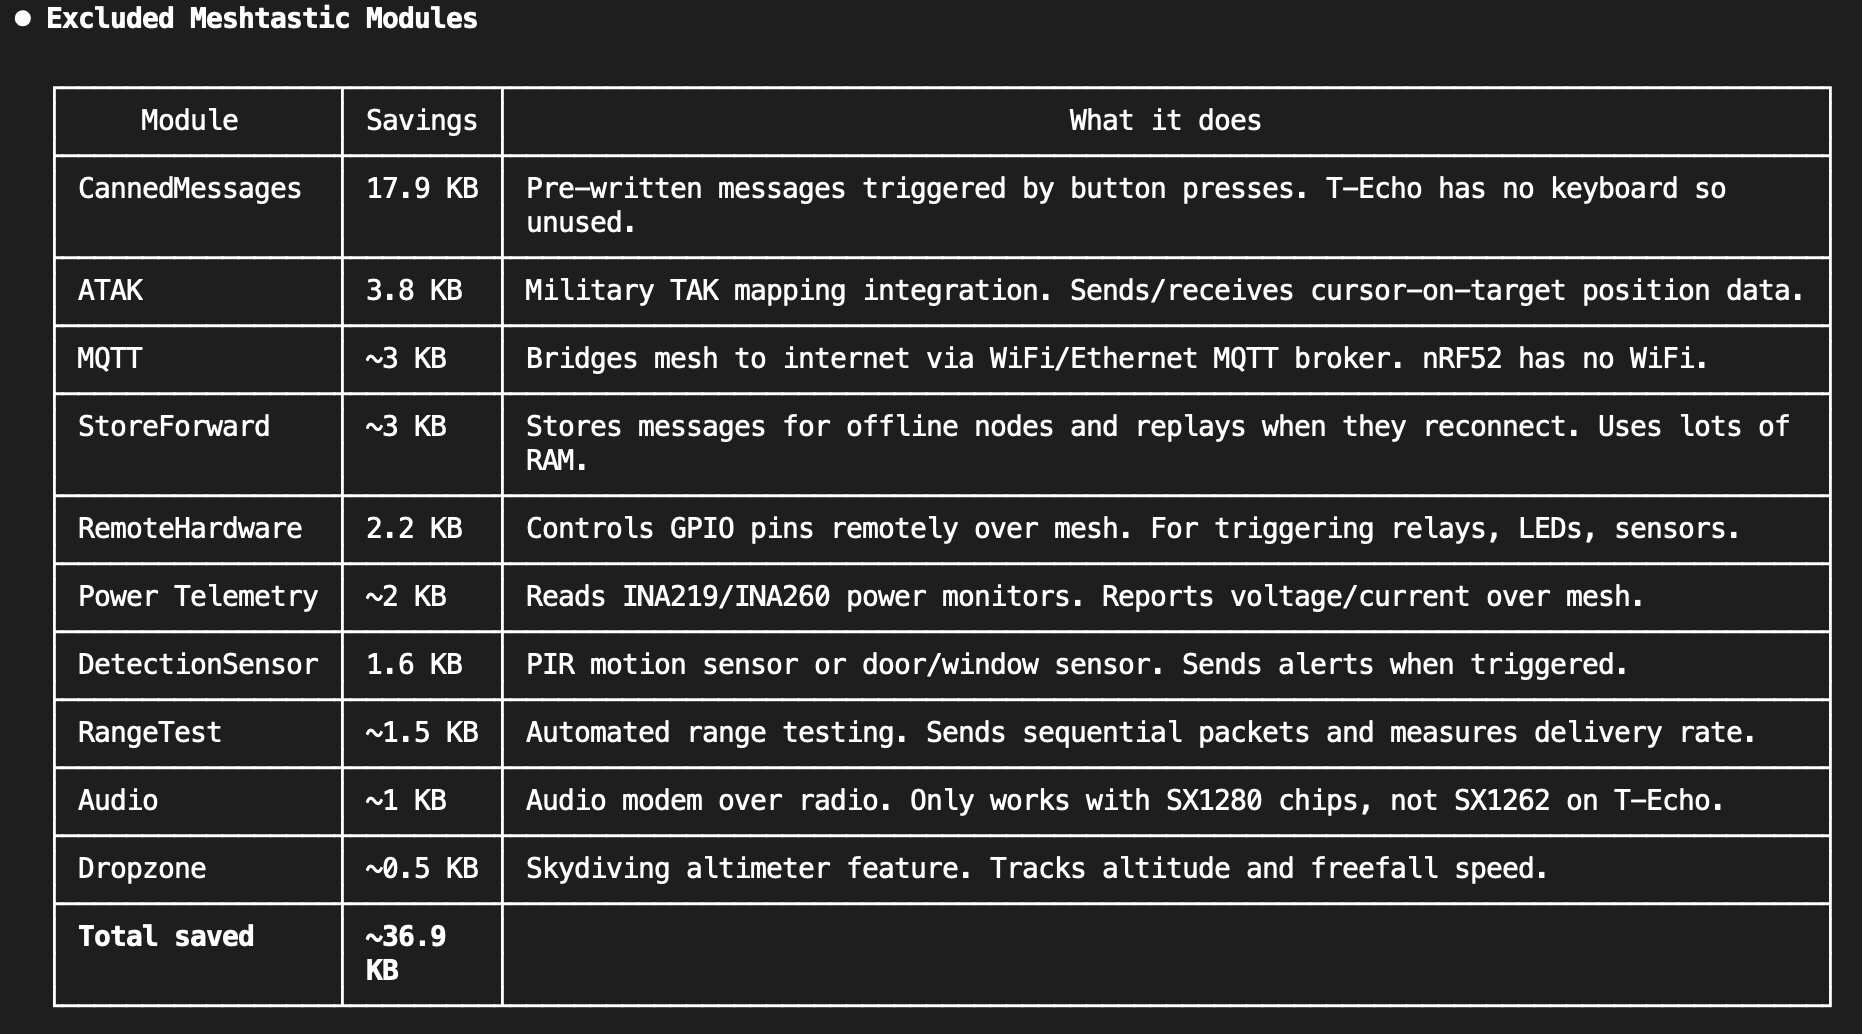The width and height of the screenshot is (1862, 1034).
Task: Click the What it does header
Action: click(x=1165, y=121)
